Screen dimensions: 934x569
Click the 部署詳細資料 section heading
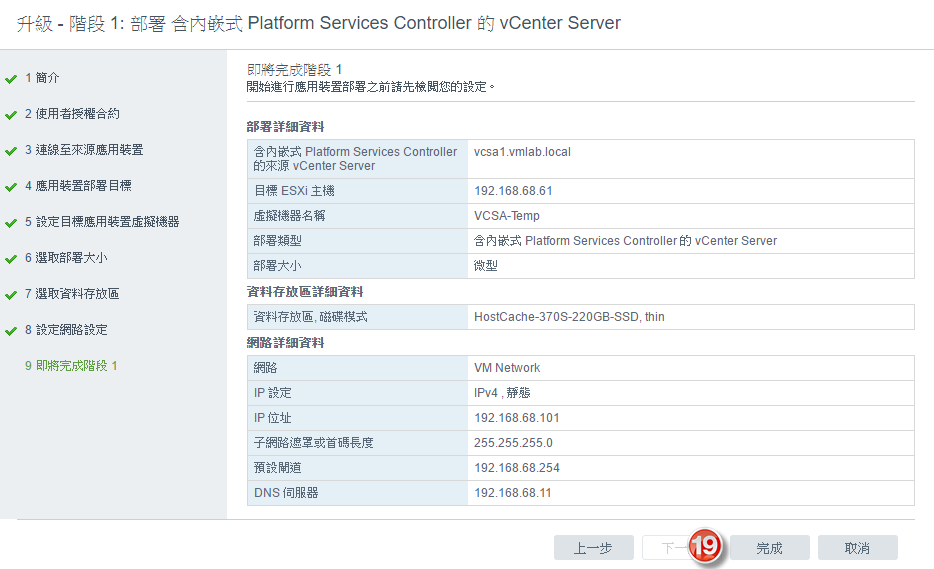click(x=285, y=127)
